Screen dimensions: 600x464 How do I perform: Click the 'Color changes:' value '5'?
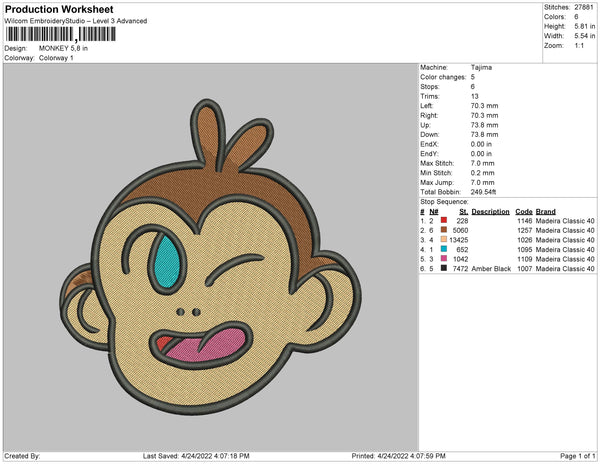click(x=473, y=77)
